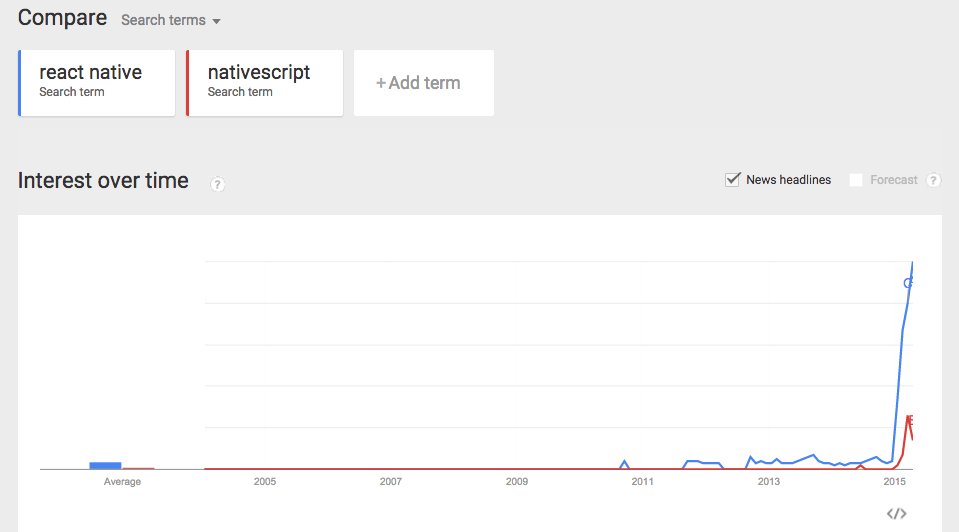This screenshot has width=959, height=532.
Task: Click the 2013 label on the time axis
Action: [768, 482]
